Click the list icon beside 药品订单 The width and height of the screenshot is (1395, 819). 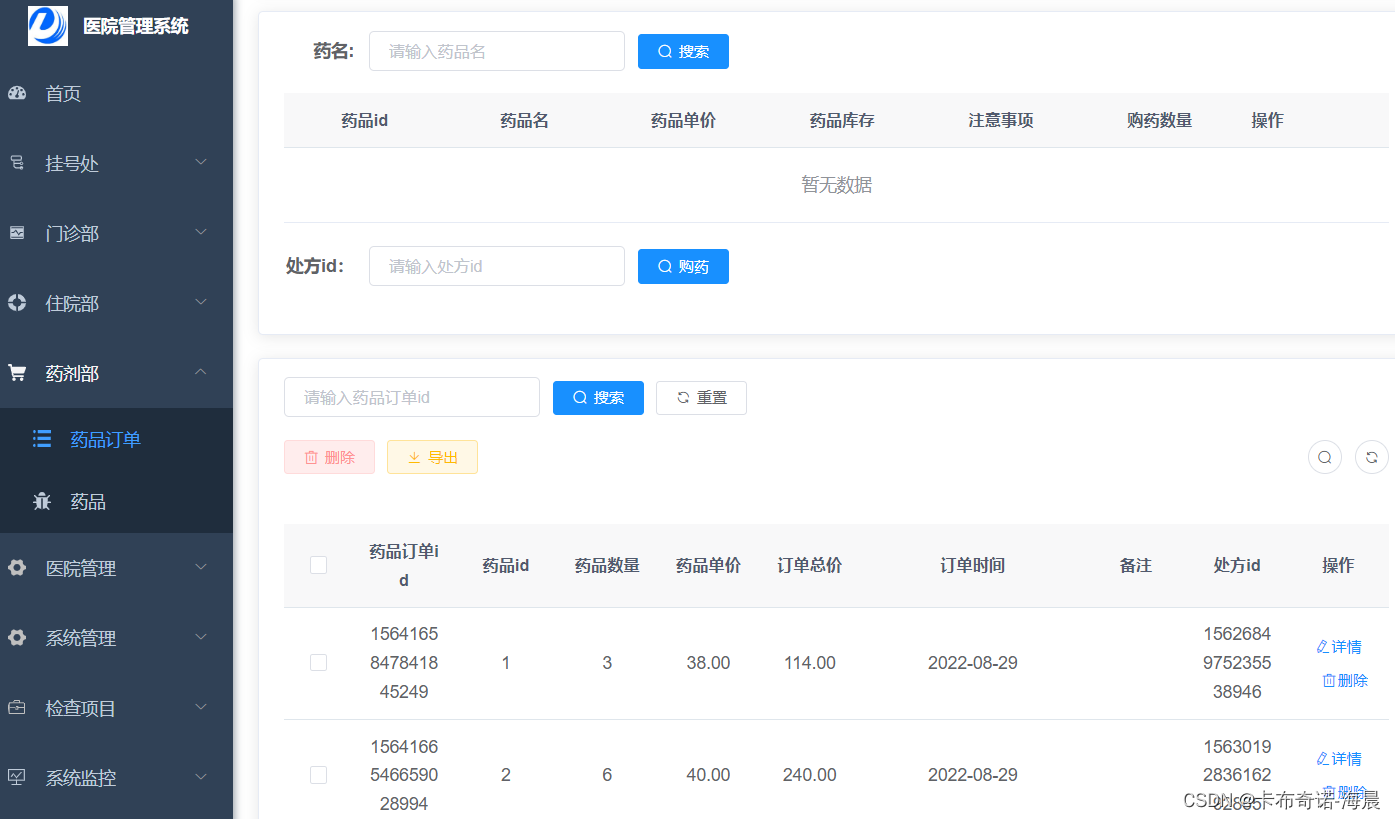[42, 438]
